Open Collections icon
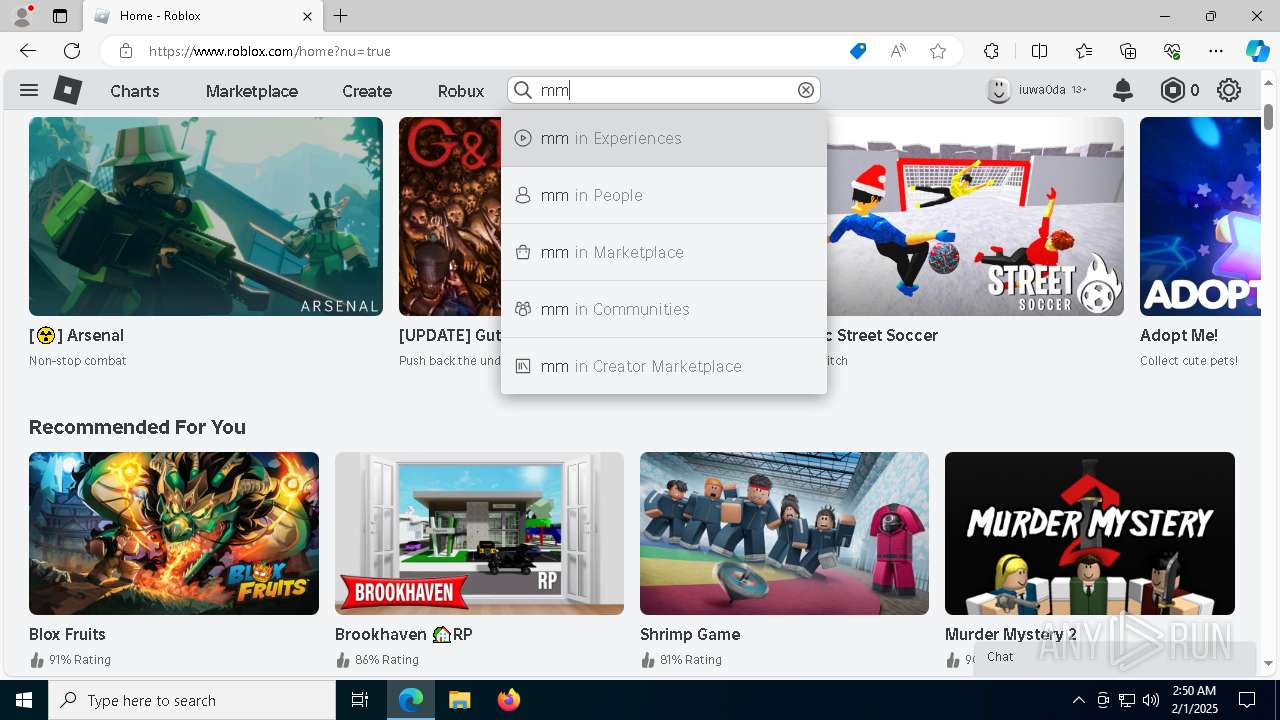Screen dimensions: 1280x720 coord(1128,51)
